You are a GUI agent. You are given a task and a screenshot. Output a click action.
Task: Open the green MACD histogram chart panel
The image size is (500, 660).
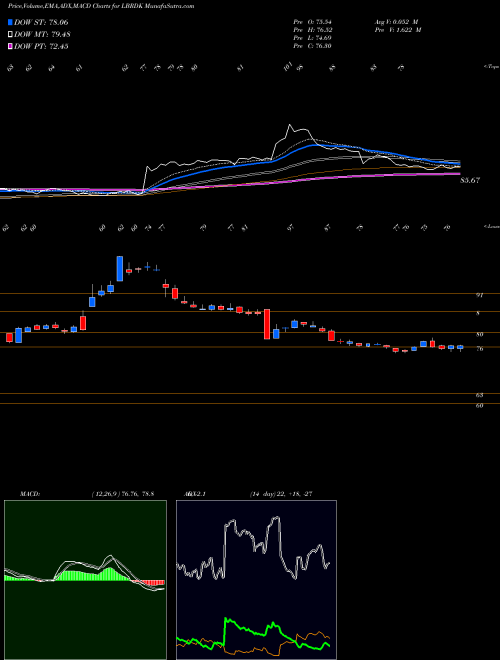(x=85, y=580)
